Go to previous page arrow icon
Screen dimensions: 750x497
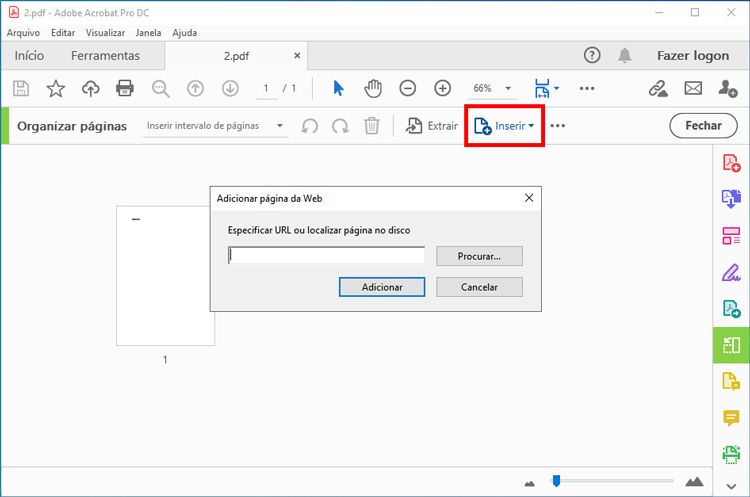click(x=195, y=88)
